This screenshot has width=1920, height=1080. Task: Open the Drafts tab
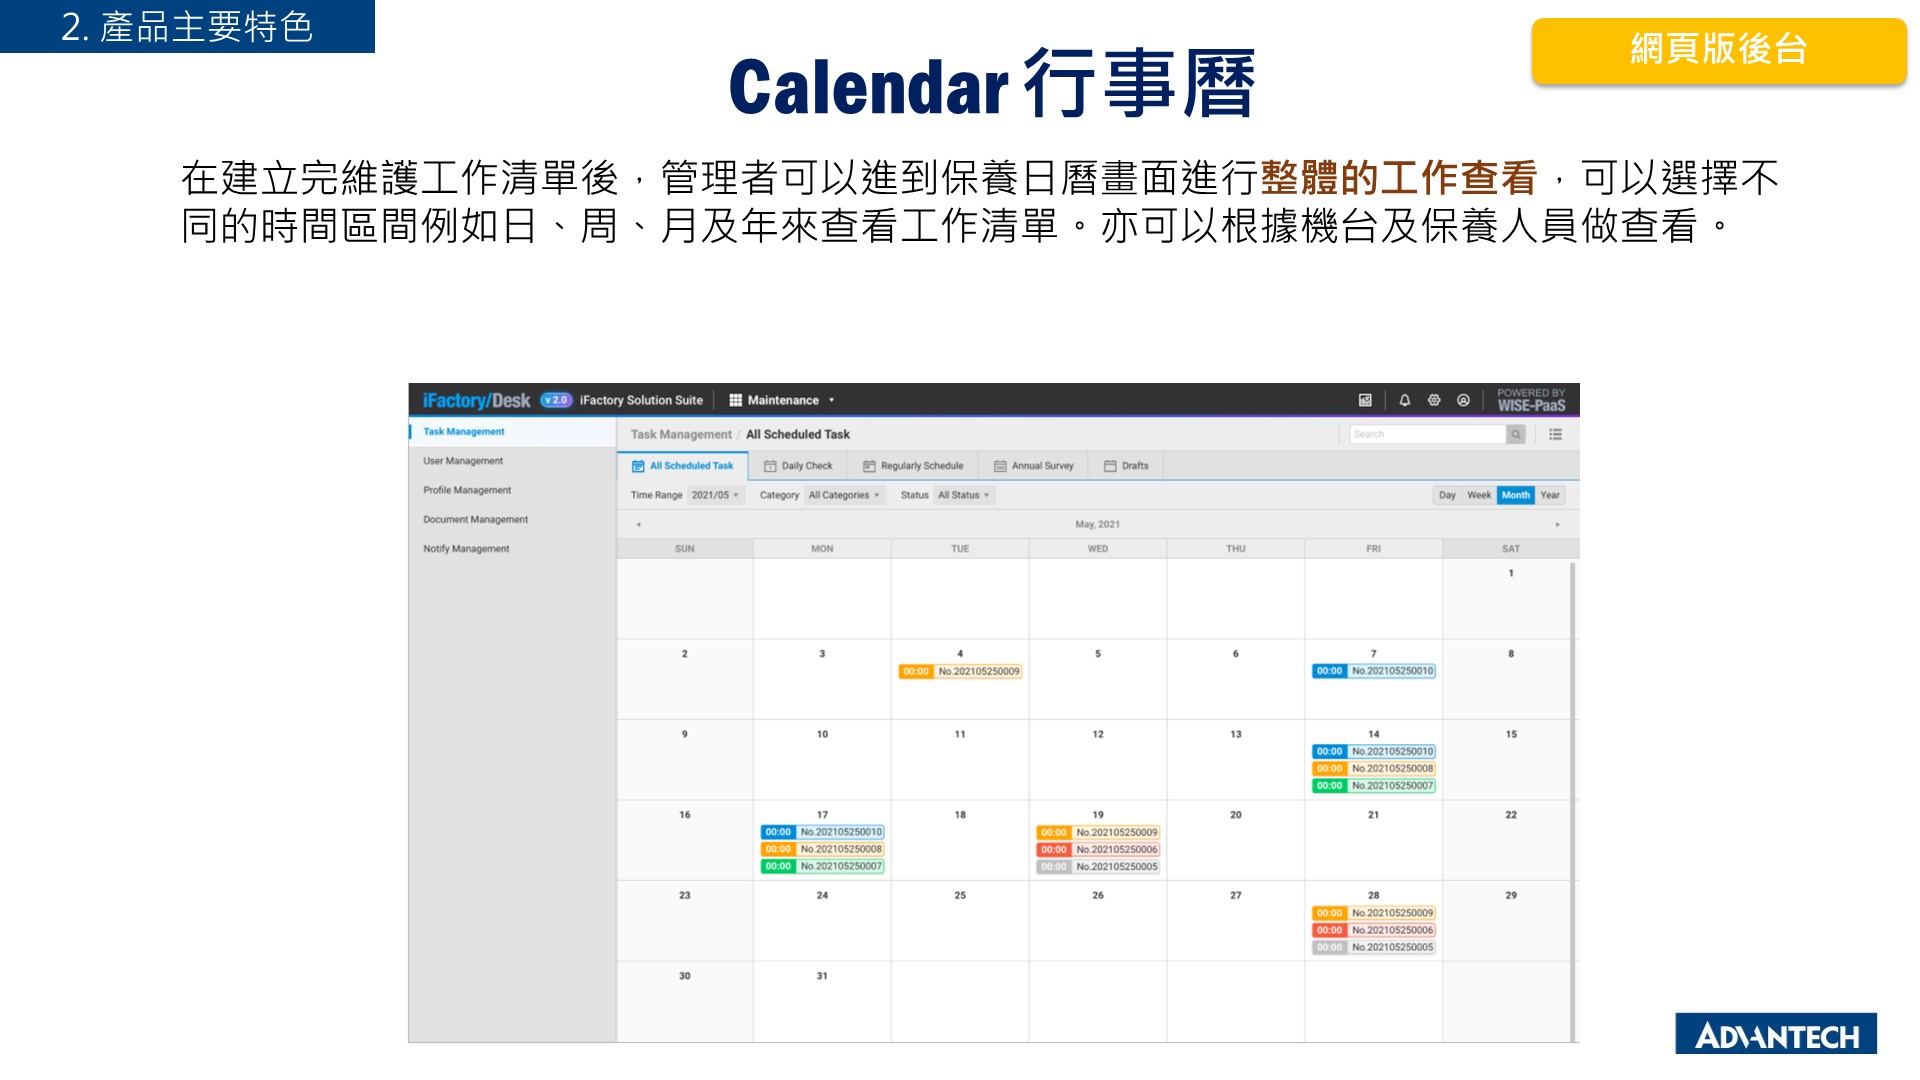tap(1126, 466)
